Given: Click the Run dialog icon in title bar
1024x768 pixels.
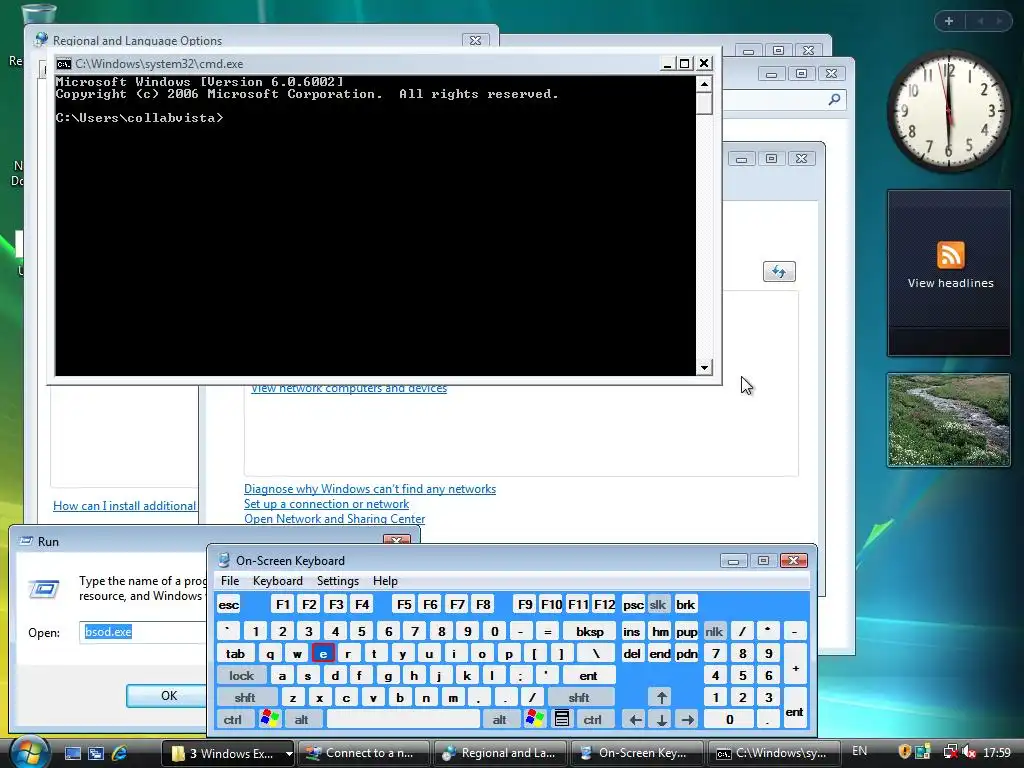Looking at the screenshot, I should pos(26,541).
